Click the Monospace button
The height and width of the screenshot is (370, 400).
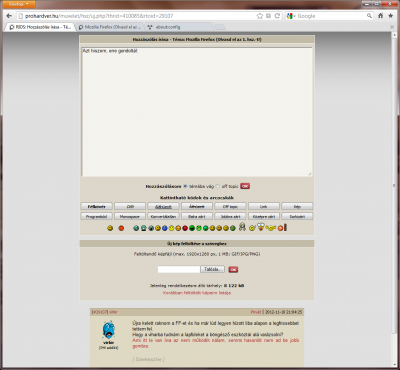[x=130, y=216]
